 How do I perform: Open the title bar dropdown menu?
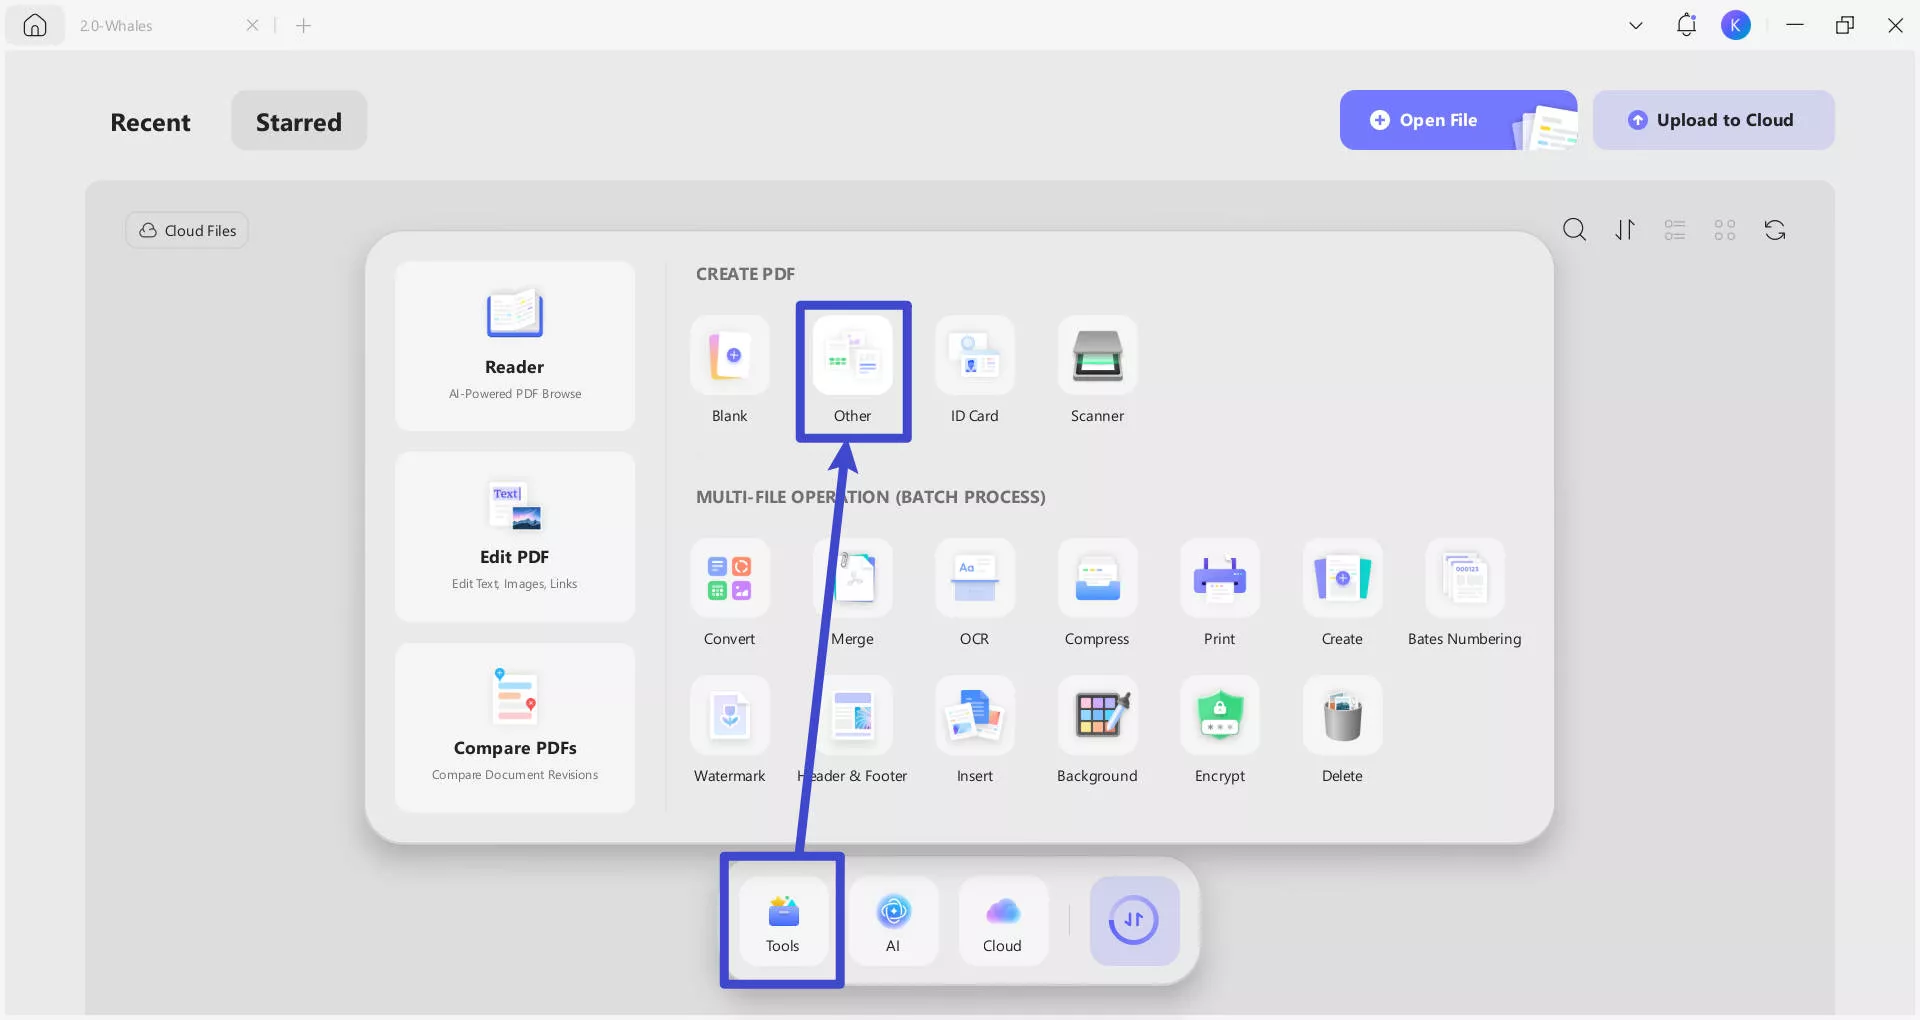pos(1635,25)
